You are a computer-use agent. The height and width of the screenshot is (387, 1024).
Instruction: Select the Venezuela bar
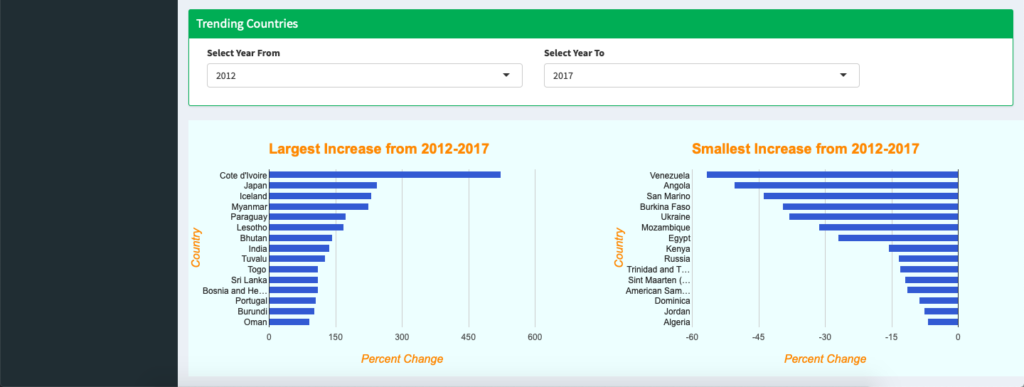(832, 175)
